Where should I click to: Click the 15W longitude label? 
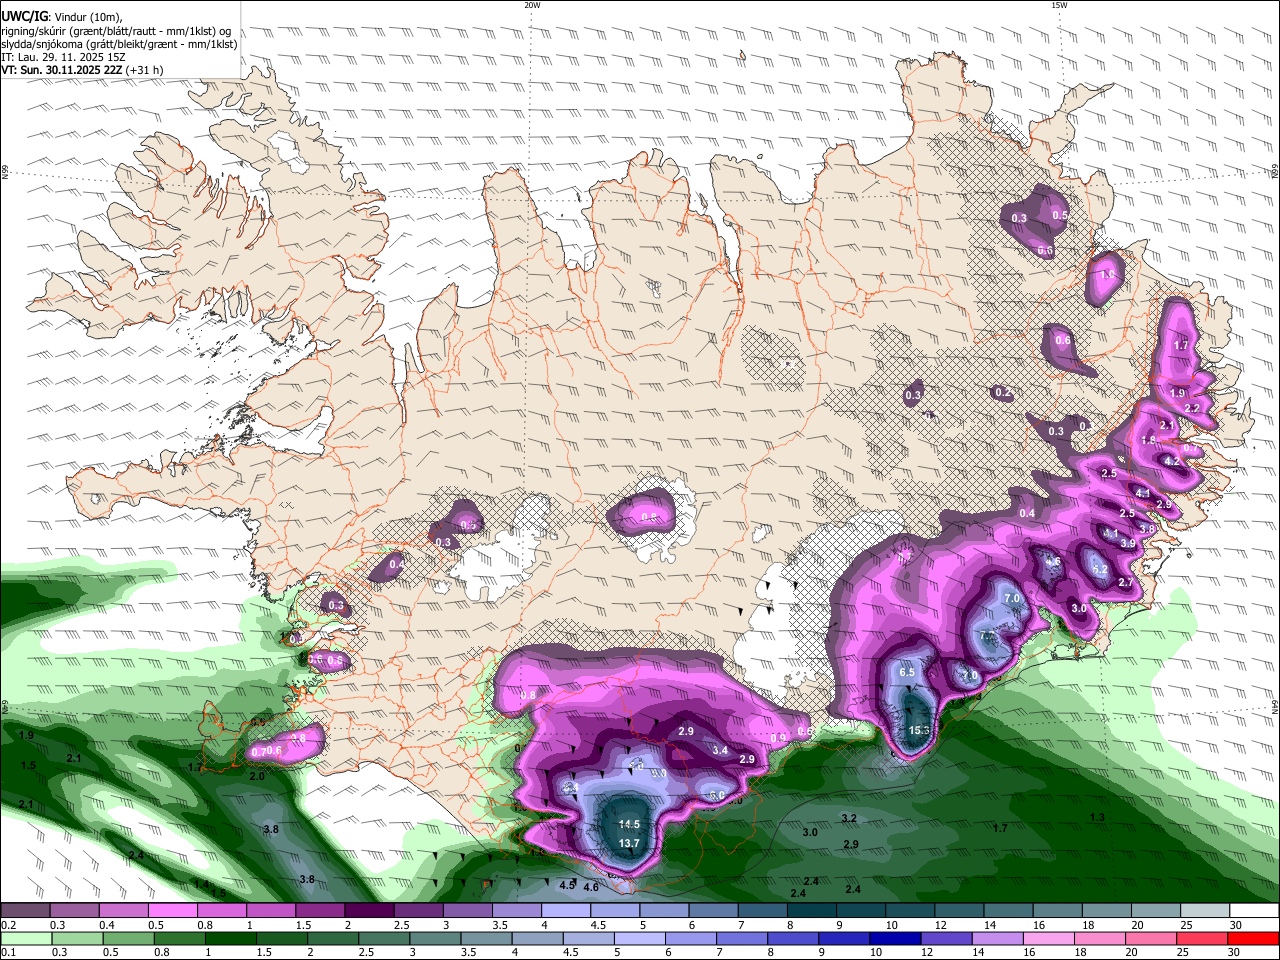[1059, 5]
